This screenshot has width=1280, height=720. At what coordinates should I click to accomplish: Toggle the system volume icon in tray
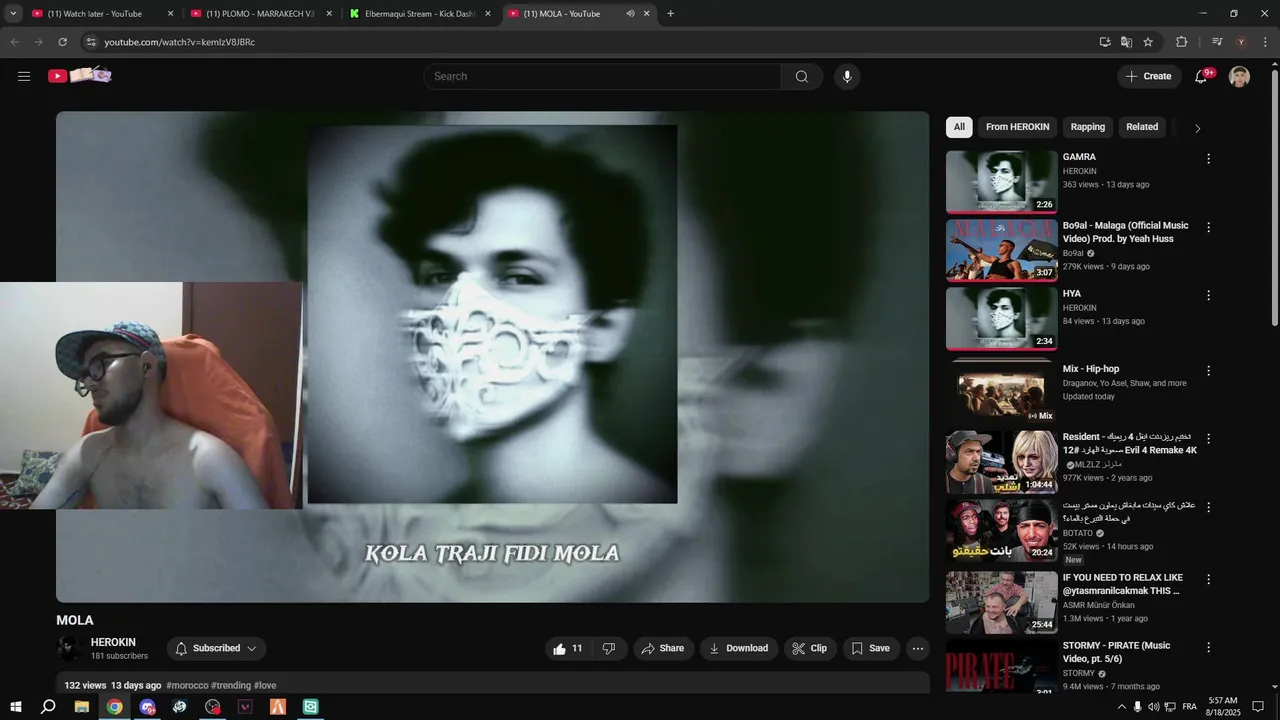(1154, 707)
